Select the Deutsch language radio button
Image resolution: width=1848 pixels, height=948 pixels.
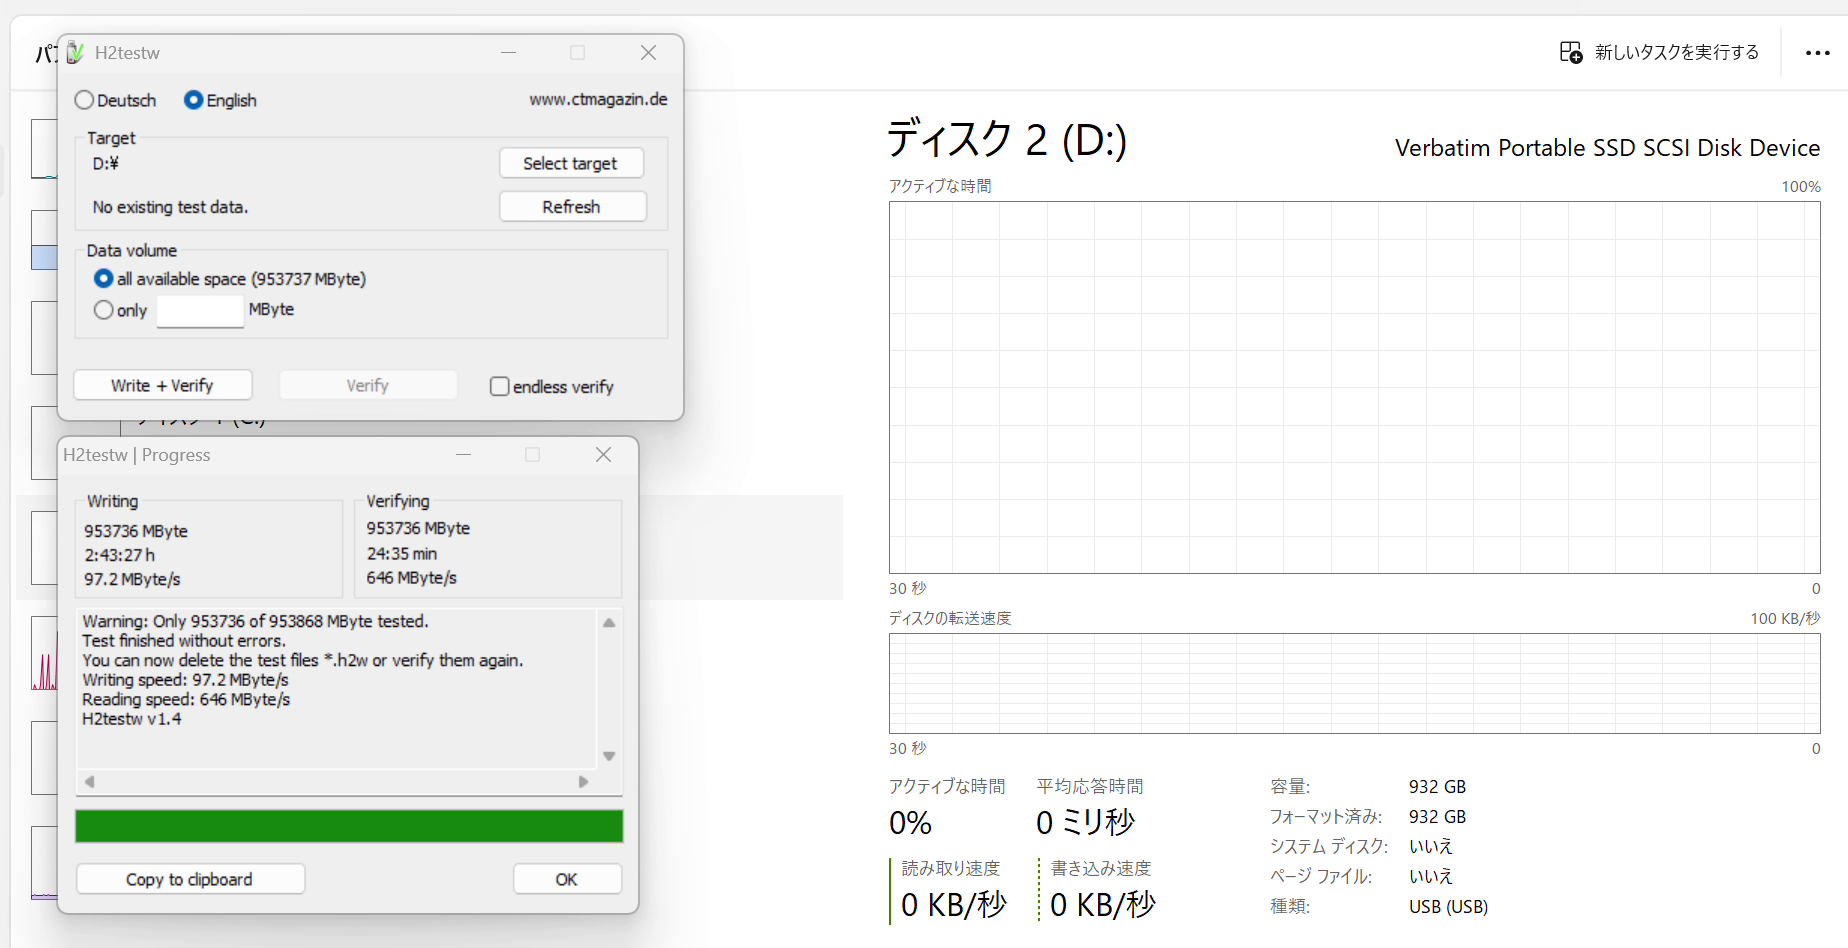pyautogui.click(x=85, y=100)
